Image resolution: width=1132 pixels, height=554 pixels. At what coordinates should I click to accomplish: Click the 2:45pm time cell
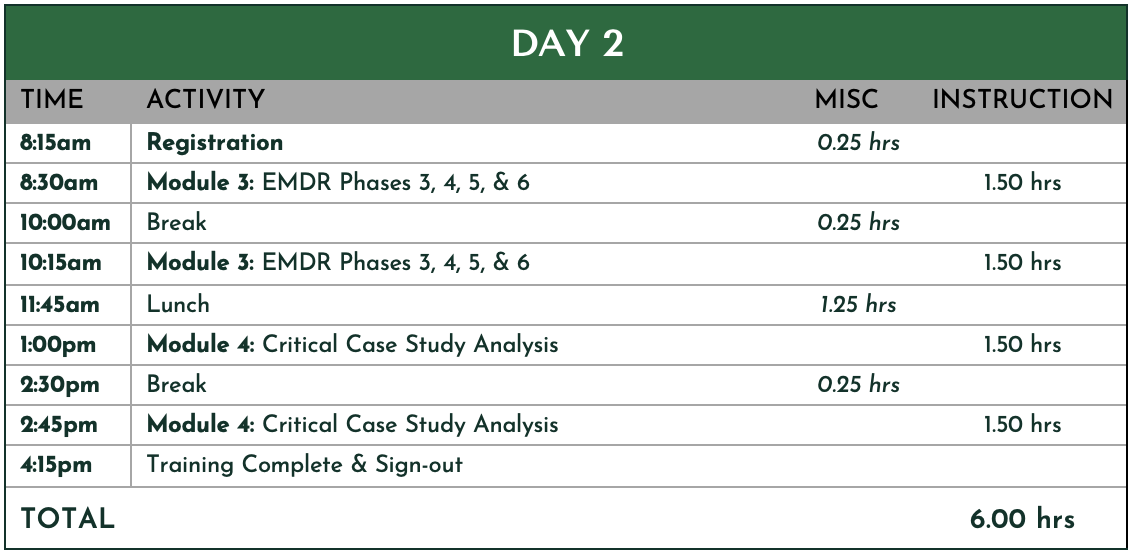58,425
